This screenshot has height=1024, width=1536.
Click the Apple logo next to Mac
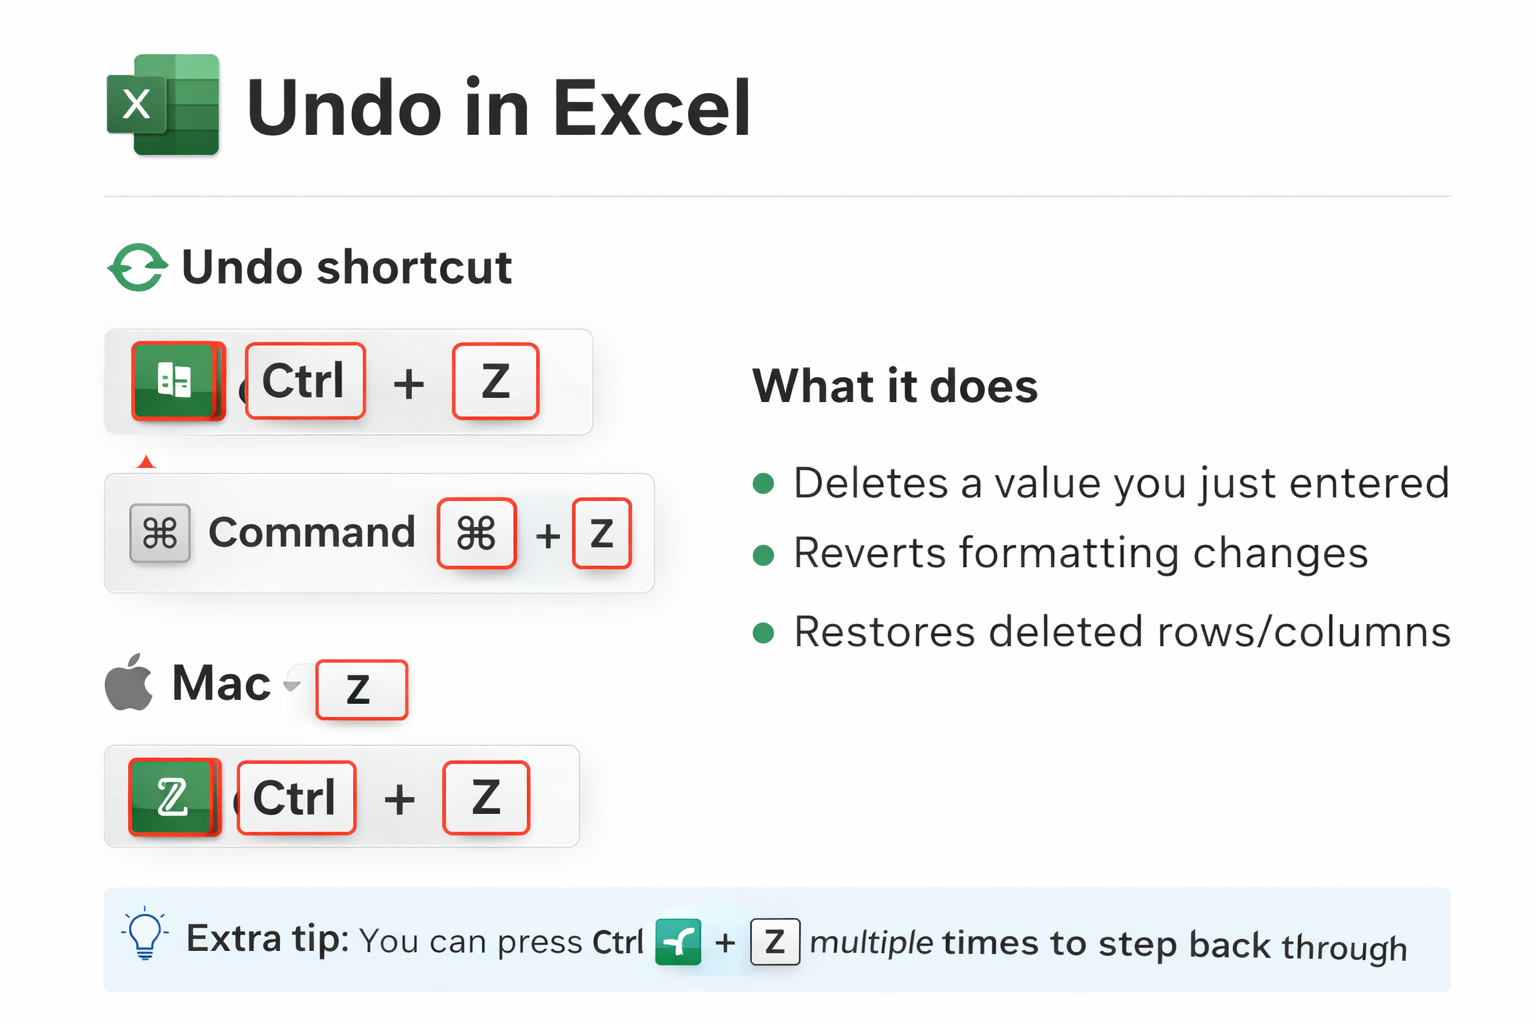[130, 683]
